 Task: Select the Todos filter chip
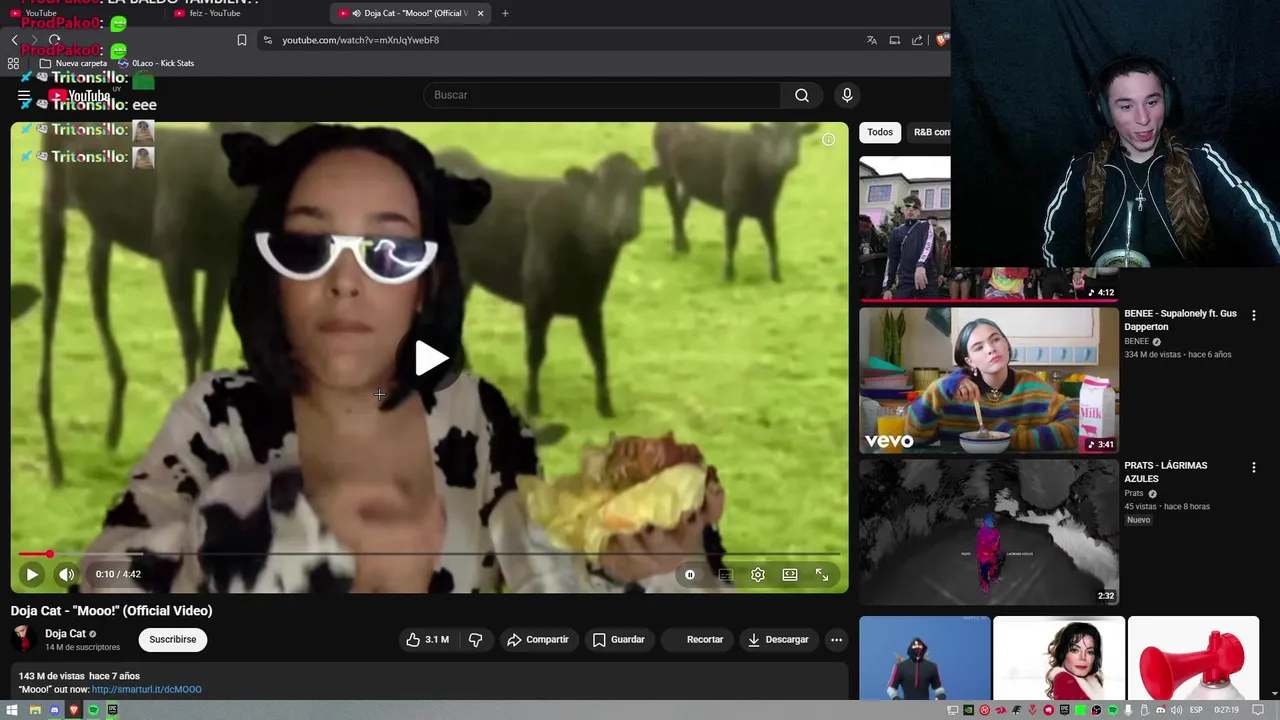(880, 132)
